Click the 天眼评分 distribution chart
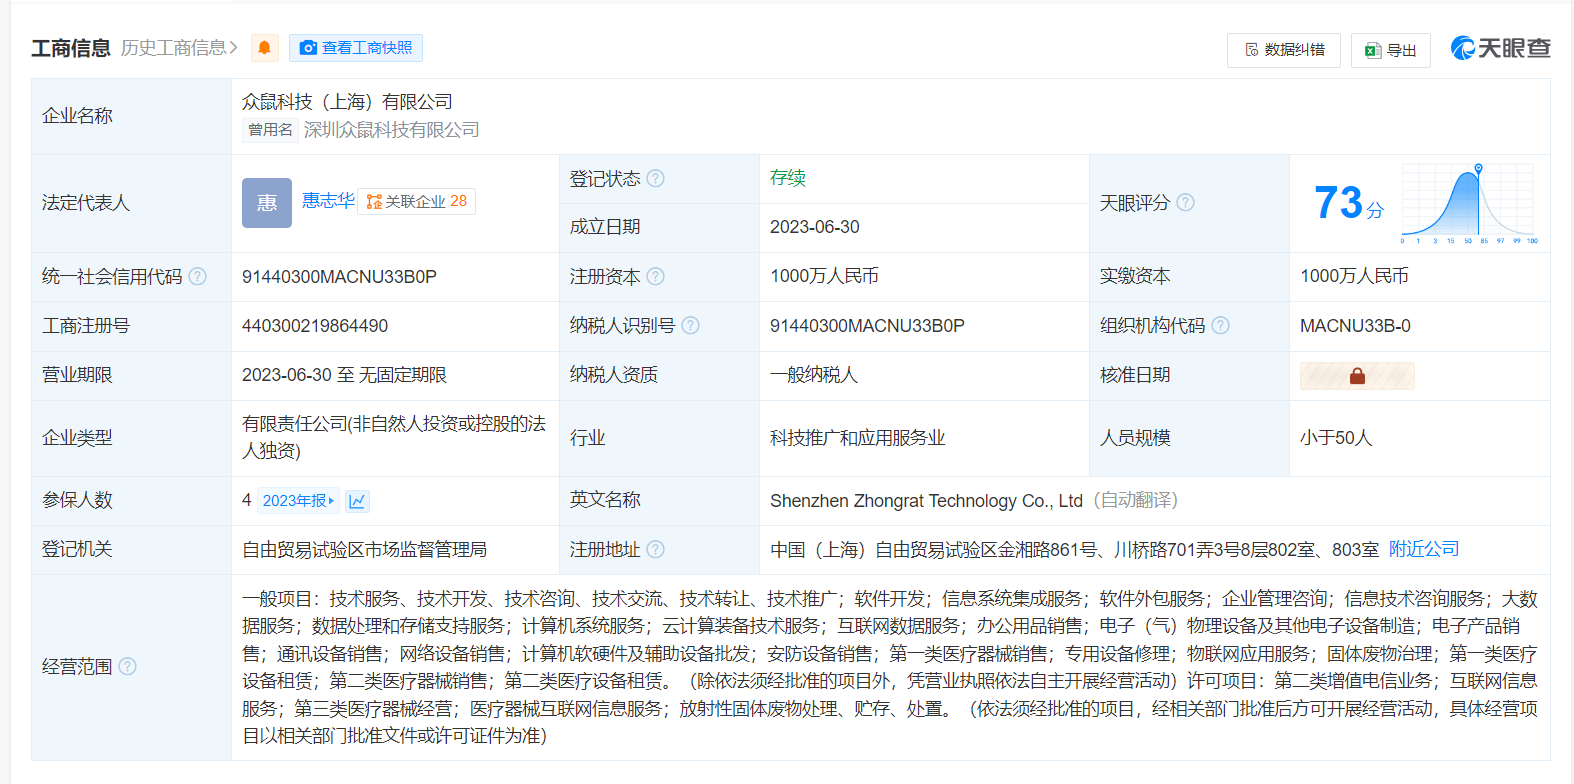 [x=1468, y=203]
